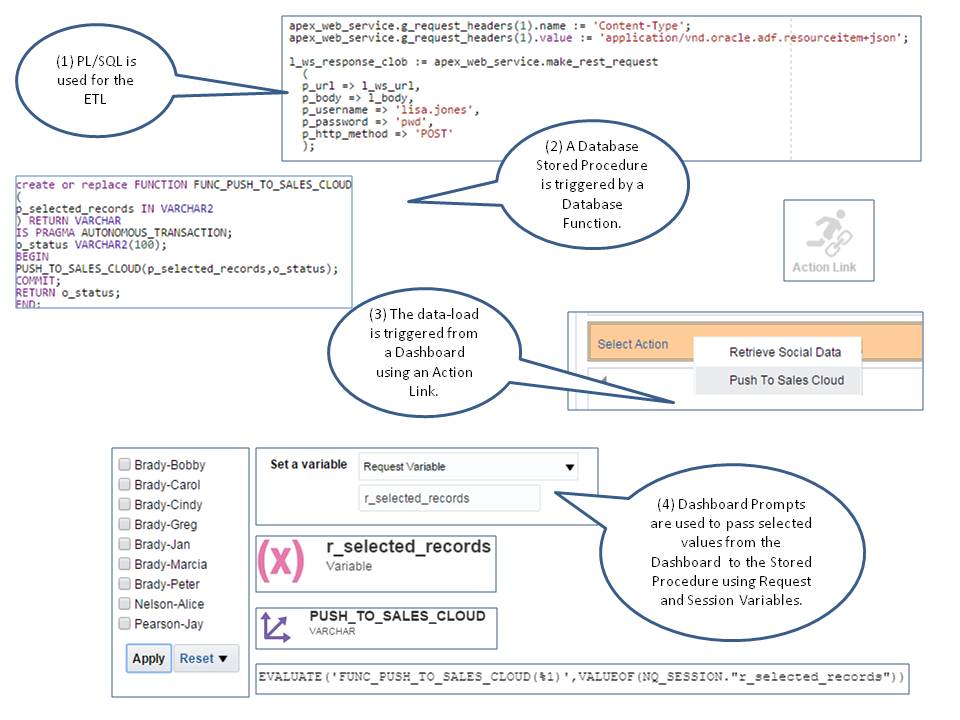Select the r_selected_records Variable tile

coord(408,555)
